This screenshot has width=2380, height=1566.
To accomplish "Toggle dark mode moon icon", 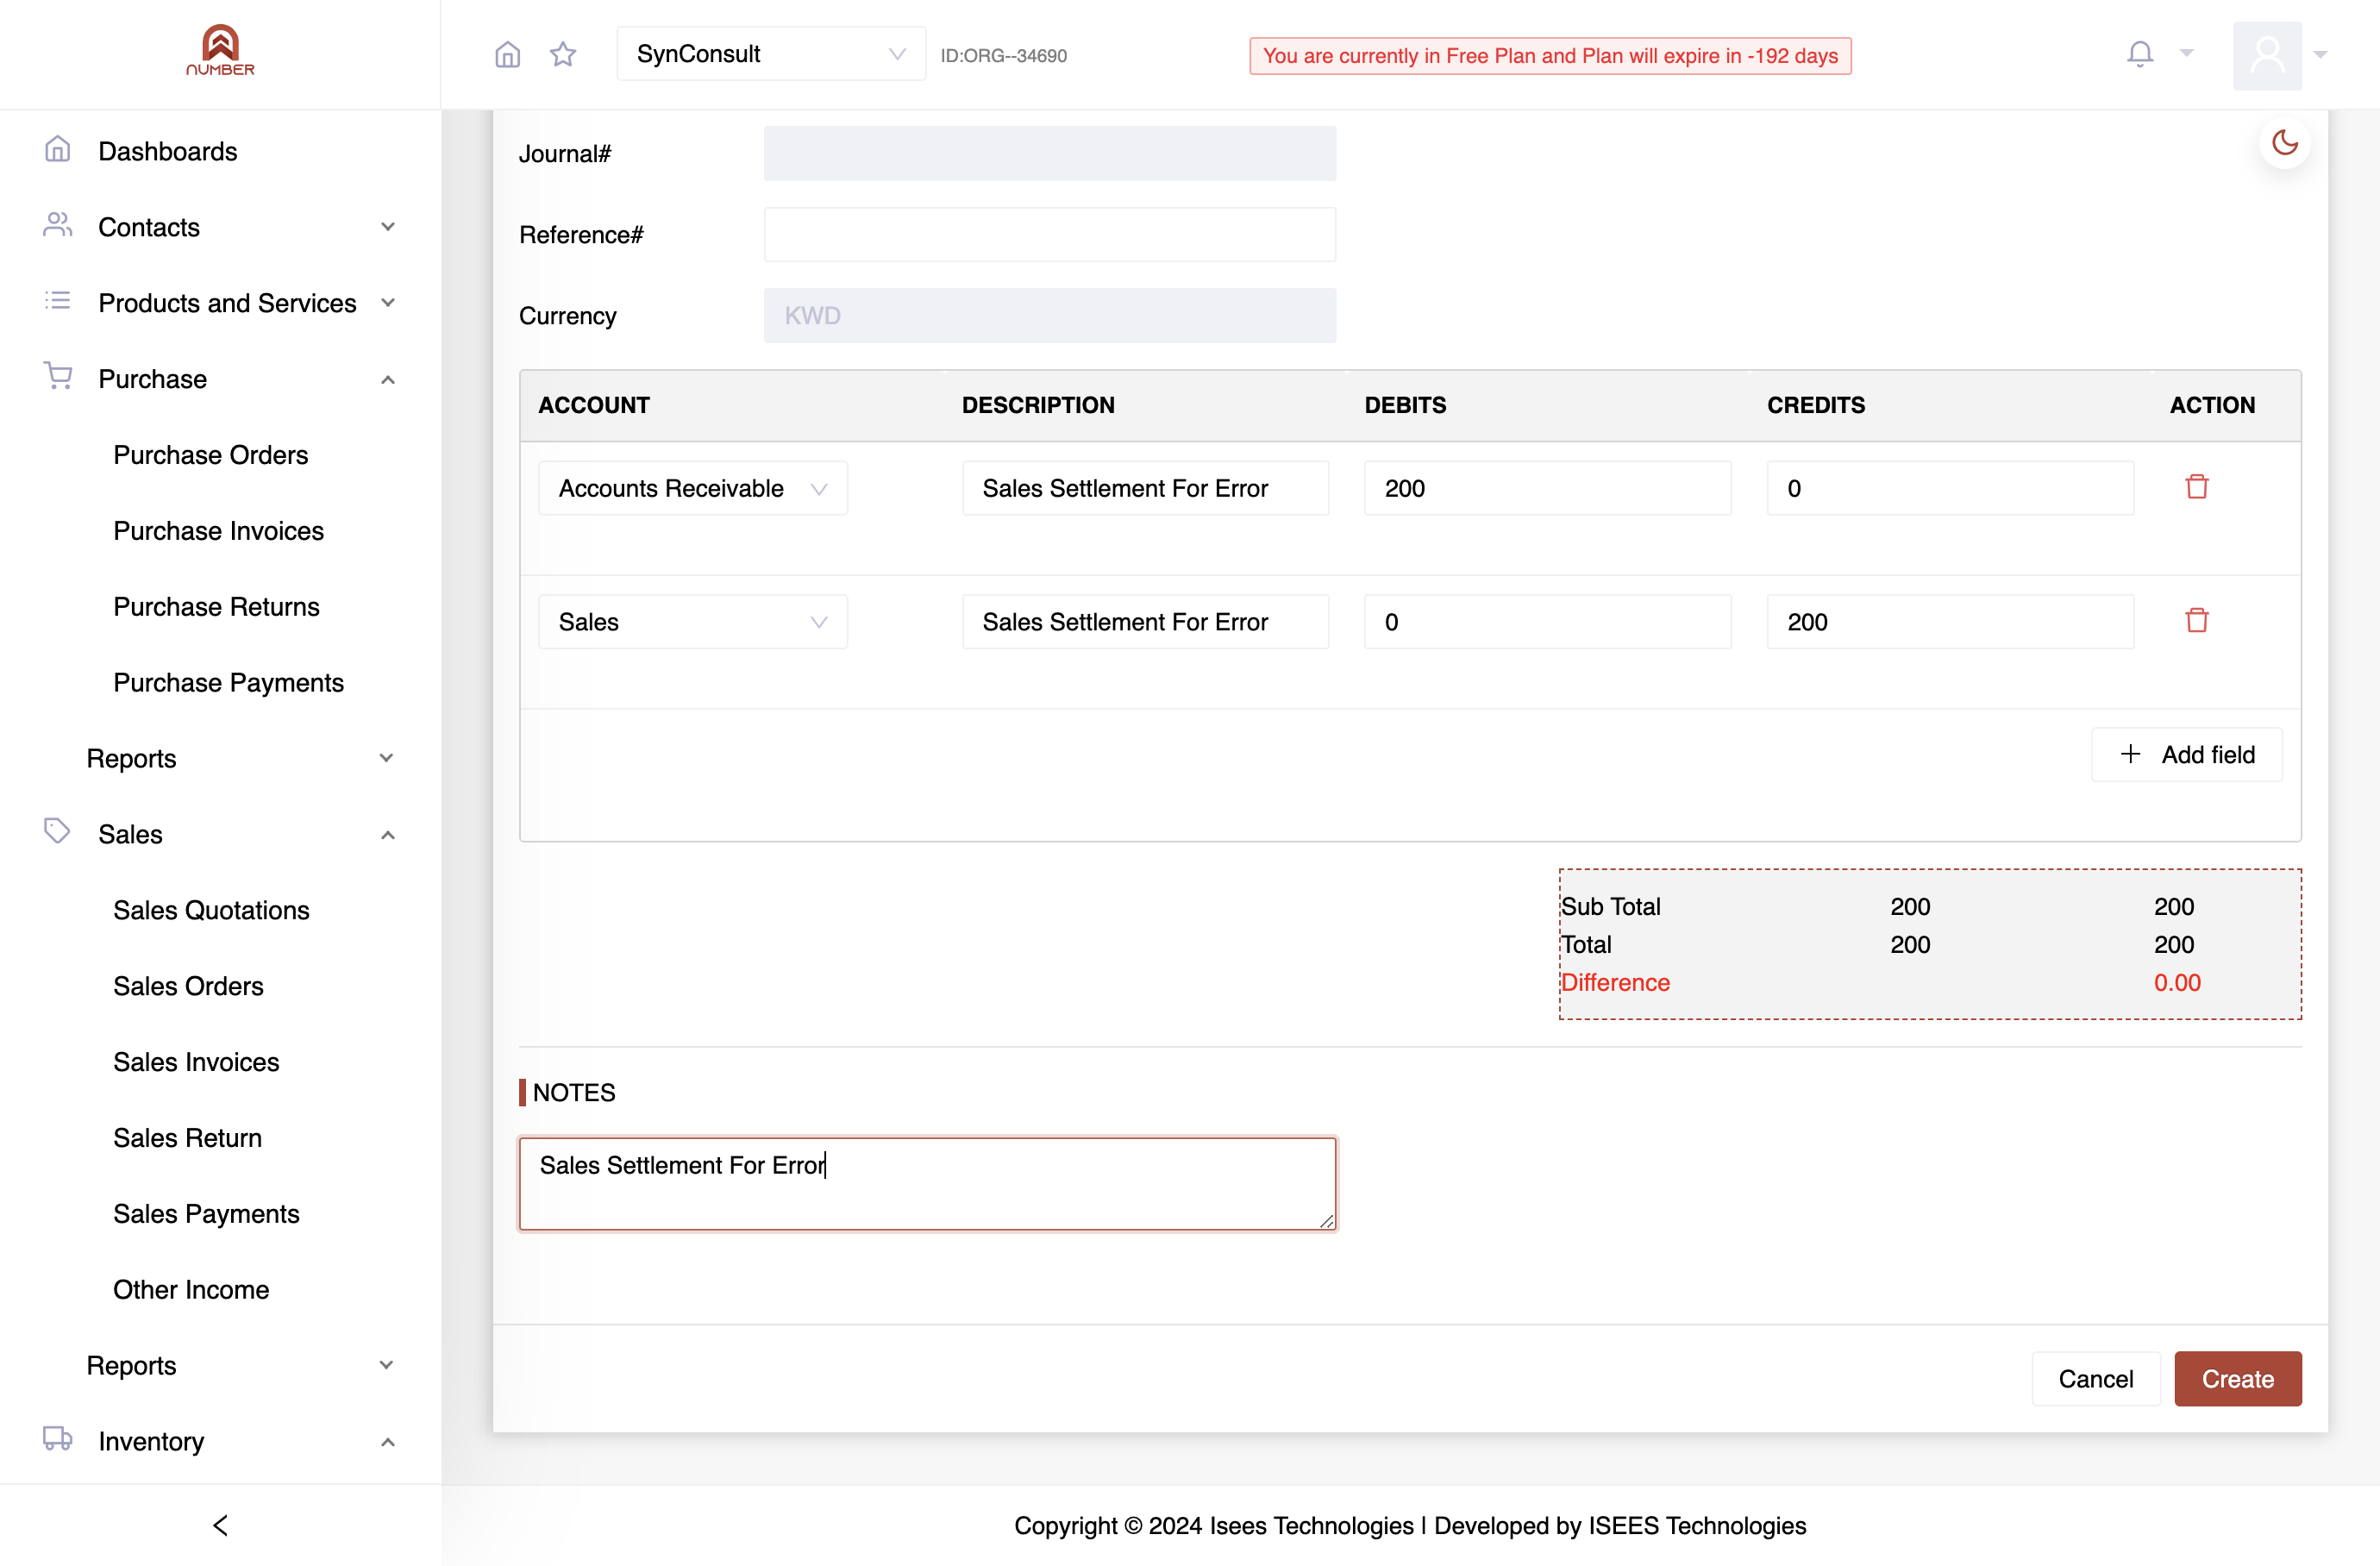I will pyautogui.click(x=2285, y=143).
